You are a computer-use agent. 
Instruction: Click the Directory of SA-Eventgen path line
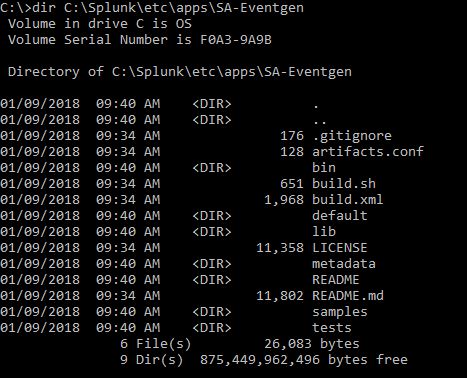click(x=180, y=72)
